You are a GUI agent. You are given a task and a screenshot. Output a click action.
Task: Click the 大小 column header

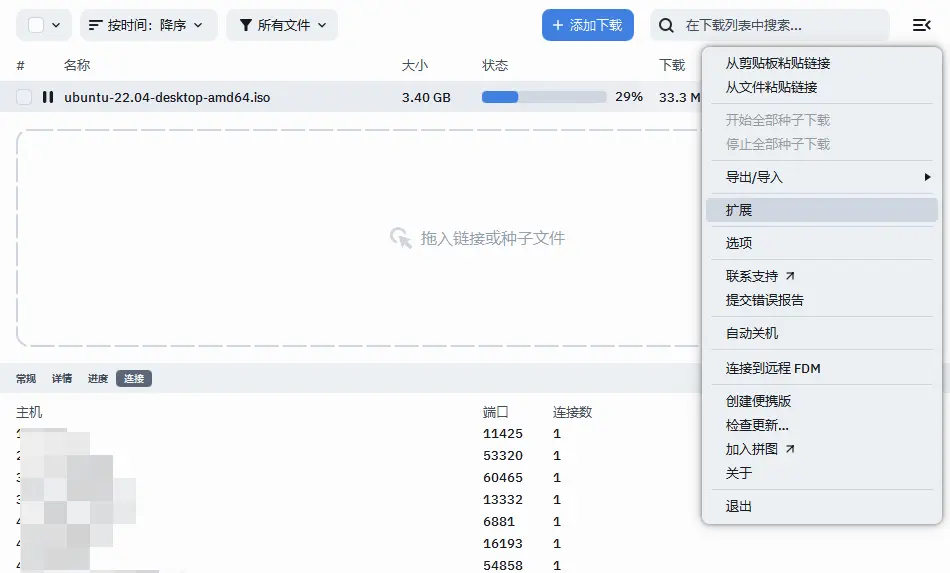point(415,65)
